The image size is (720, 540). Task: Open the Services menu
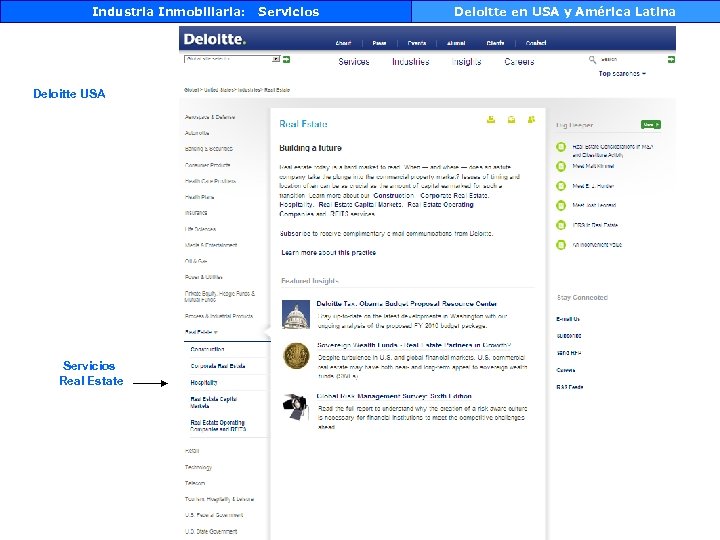pos(354,62)
